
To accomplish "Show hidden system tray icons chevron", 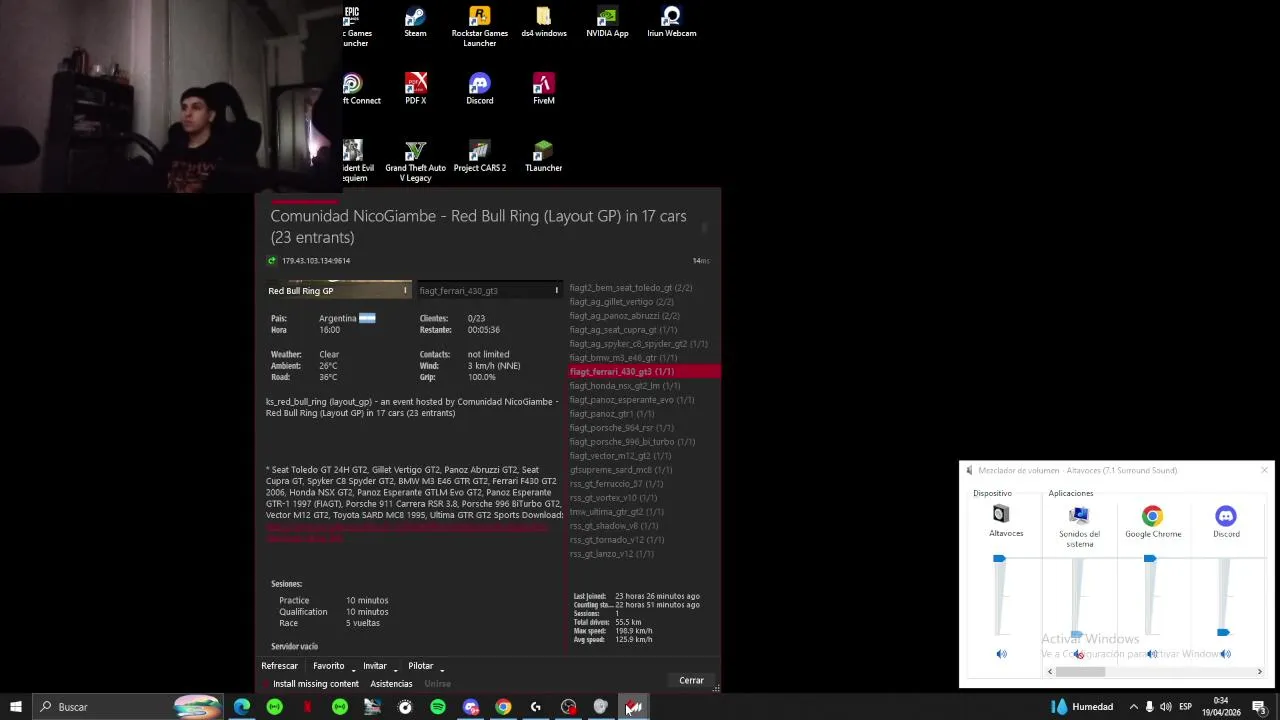I will click(x=1133, y=707).
